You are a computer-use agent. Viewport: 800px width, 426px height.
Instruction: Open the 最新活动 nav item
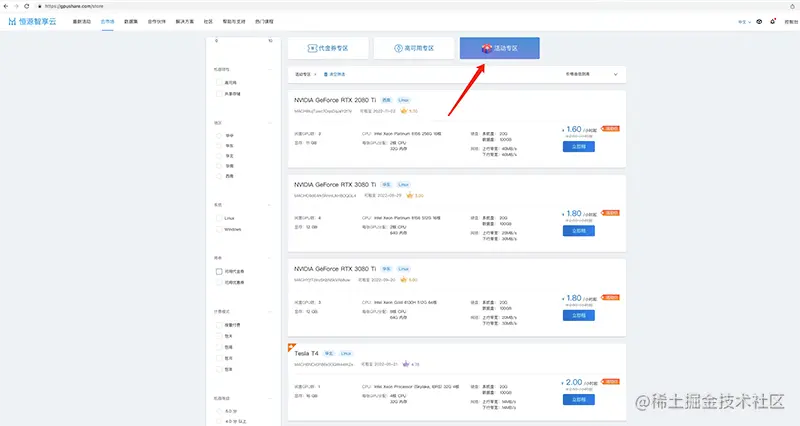pos(82,21)
